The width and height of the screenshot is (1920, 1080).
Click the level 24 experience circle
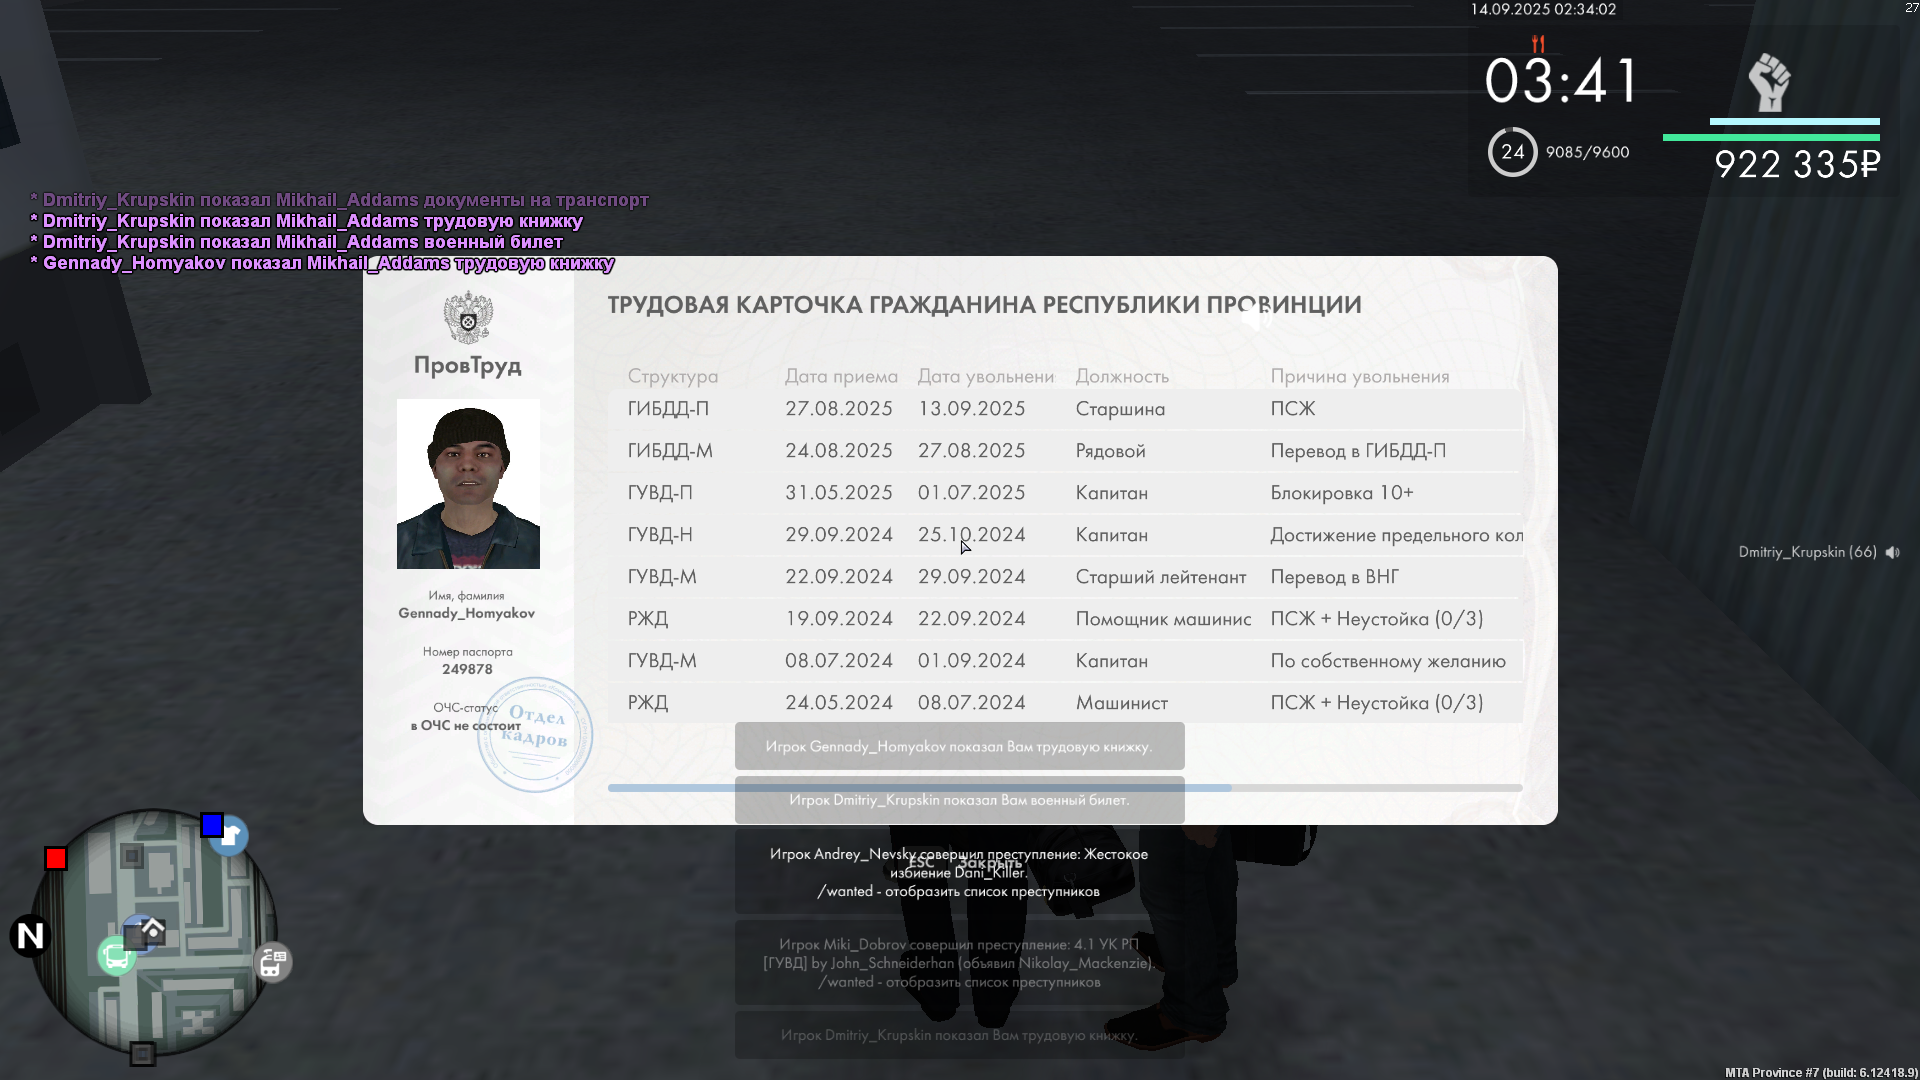coord(1512,152)
